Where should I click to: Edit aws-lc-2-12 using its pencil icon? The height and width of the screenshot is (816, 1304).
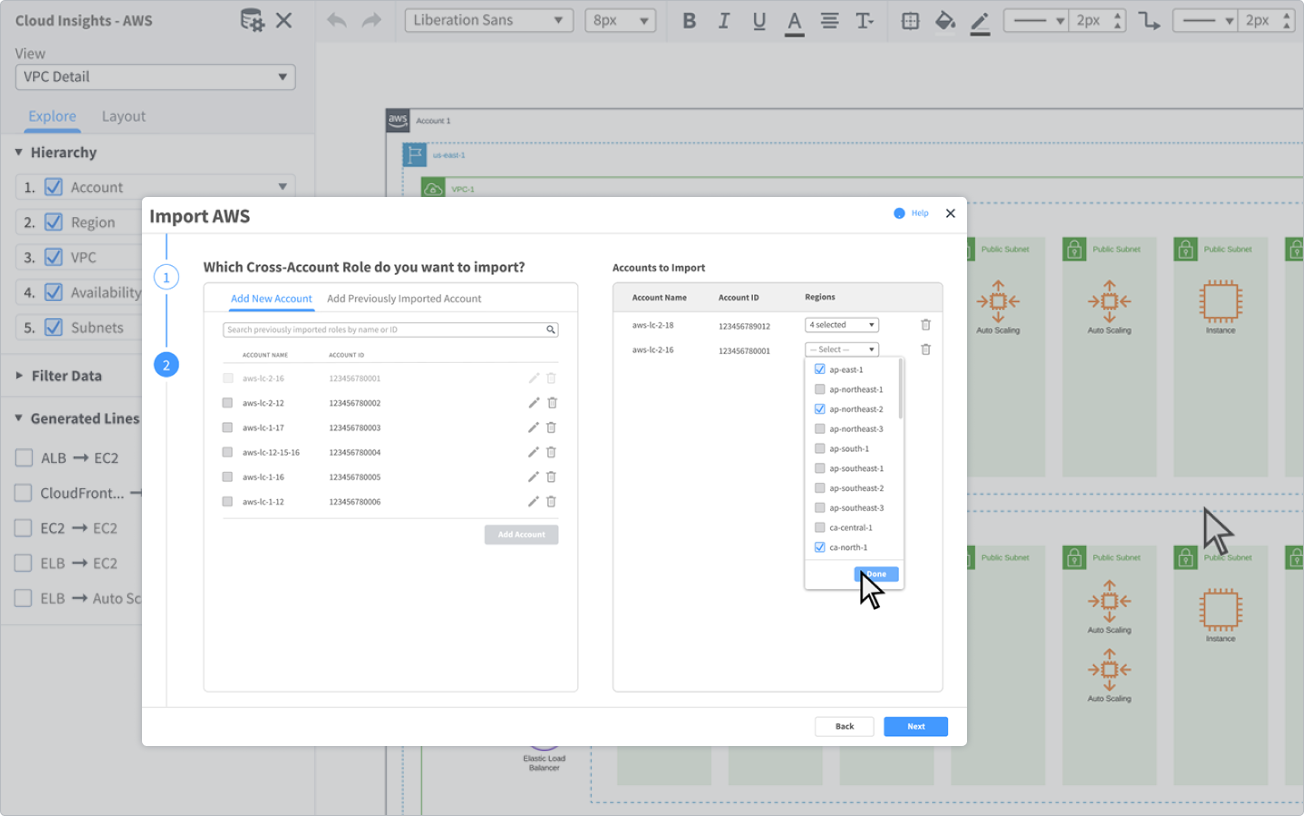(532, 402)
